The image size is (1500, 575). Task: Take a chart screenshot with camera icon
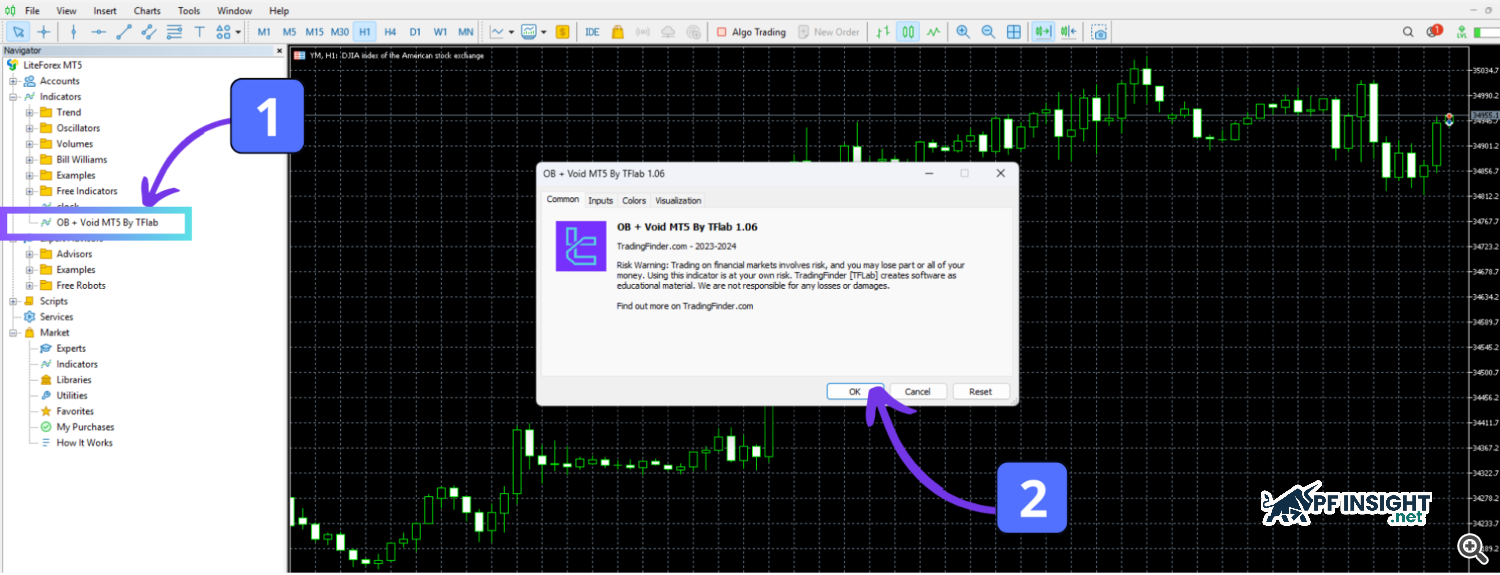[1100, 32]
